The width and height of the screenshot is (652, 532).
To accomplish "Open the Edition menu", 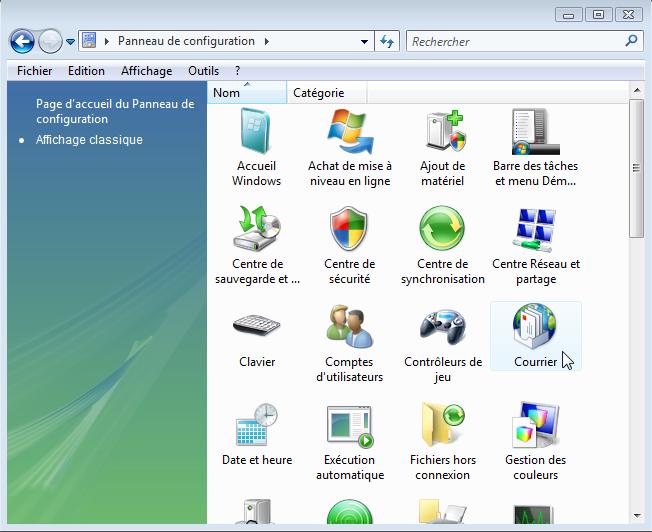I will [86, 71].
